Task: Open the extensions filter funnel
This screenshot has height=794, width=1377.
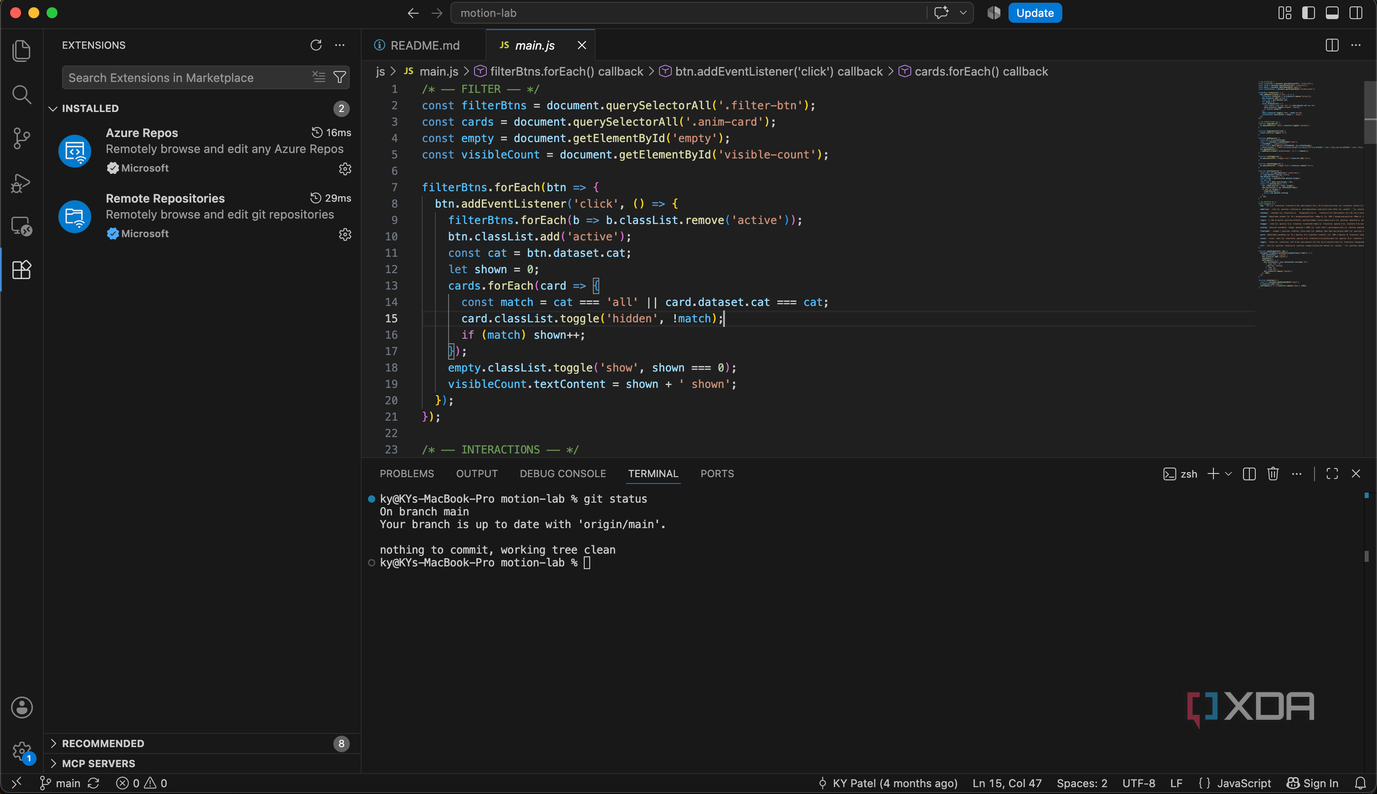Action: 340,77
